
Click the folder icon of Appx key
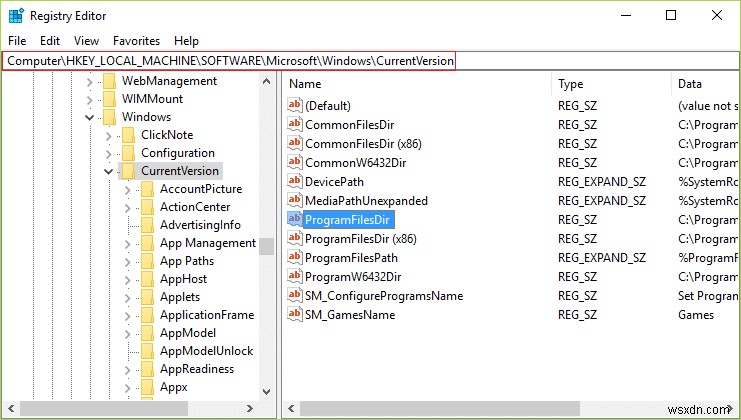point(147,387)
